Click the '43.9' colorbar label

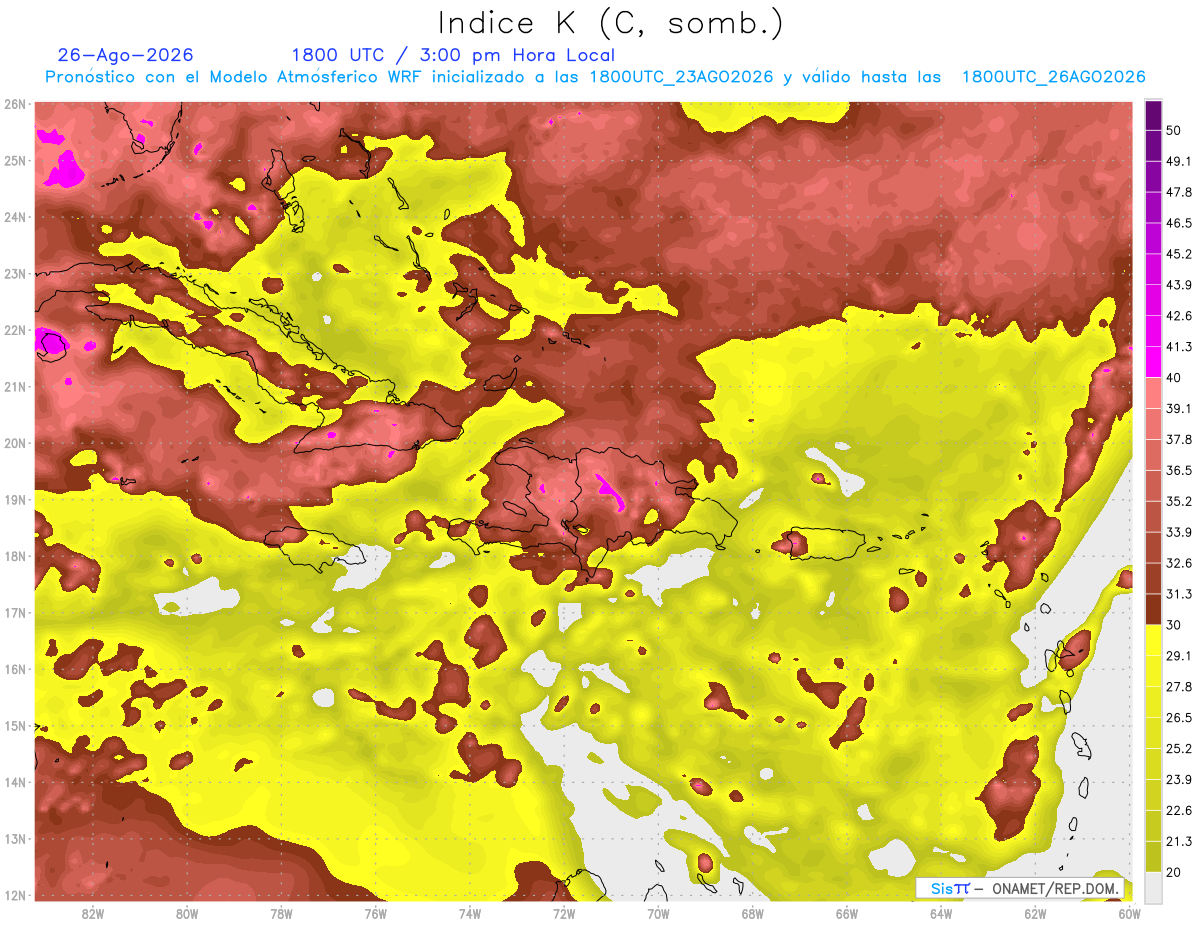point(1178,285)
